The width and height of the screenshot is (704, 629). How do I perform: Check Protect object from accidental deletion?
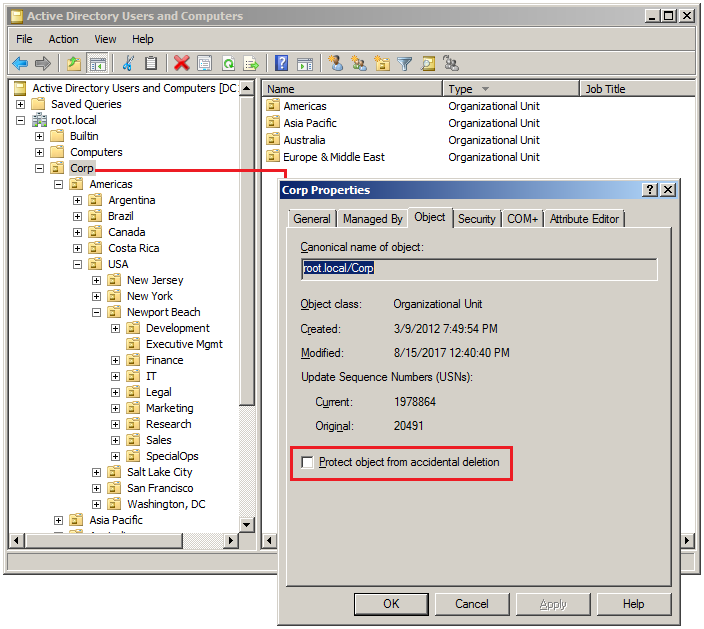click(x=308, y=462)
